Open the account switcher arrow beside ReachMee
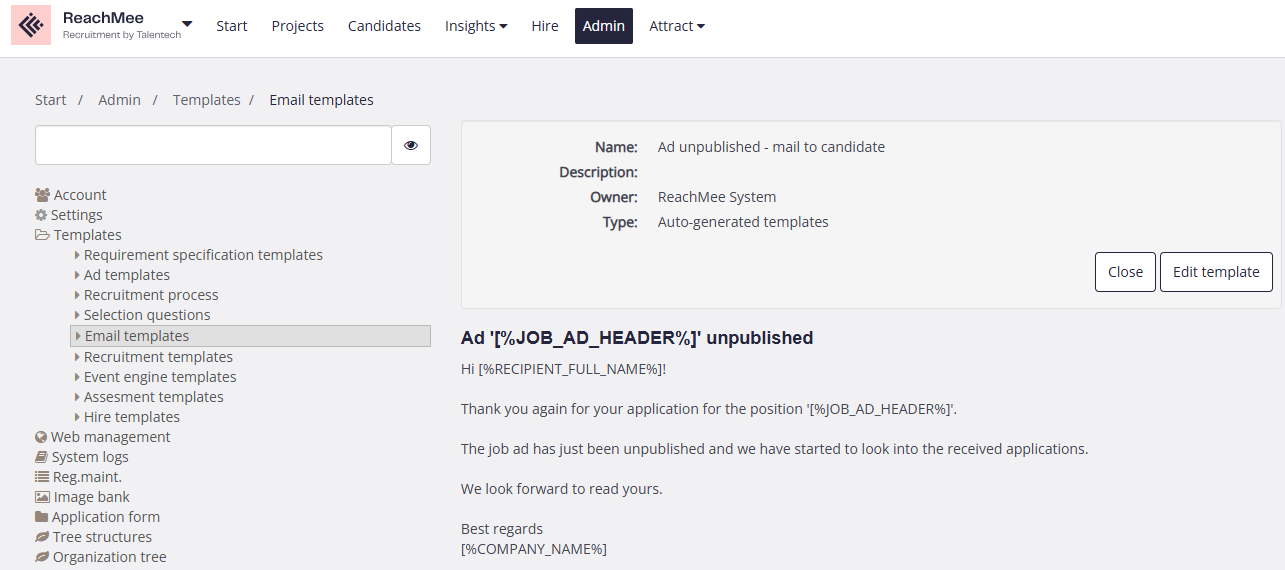1285x570 pixels. pos(187,23)
